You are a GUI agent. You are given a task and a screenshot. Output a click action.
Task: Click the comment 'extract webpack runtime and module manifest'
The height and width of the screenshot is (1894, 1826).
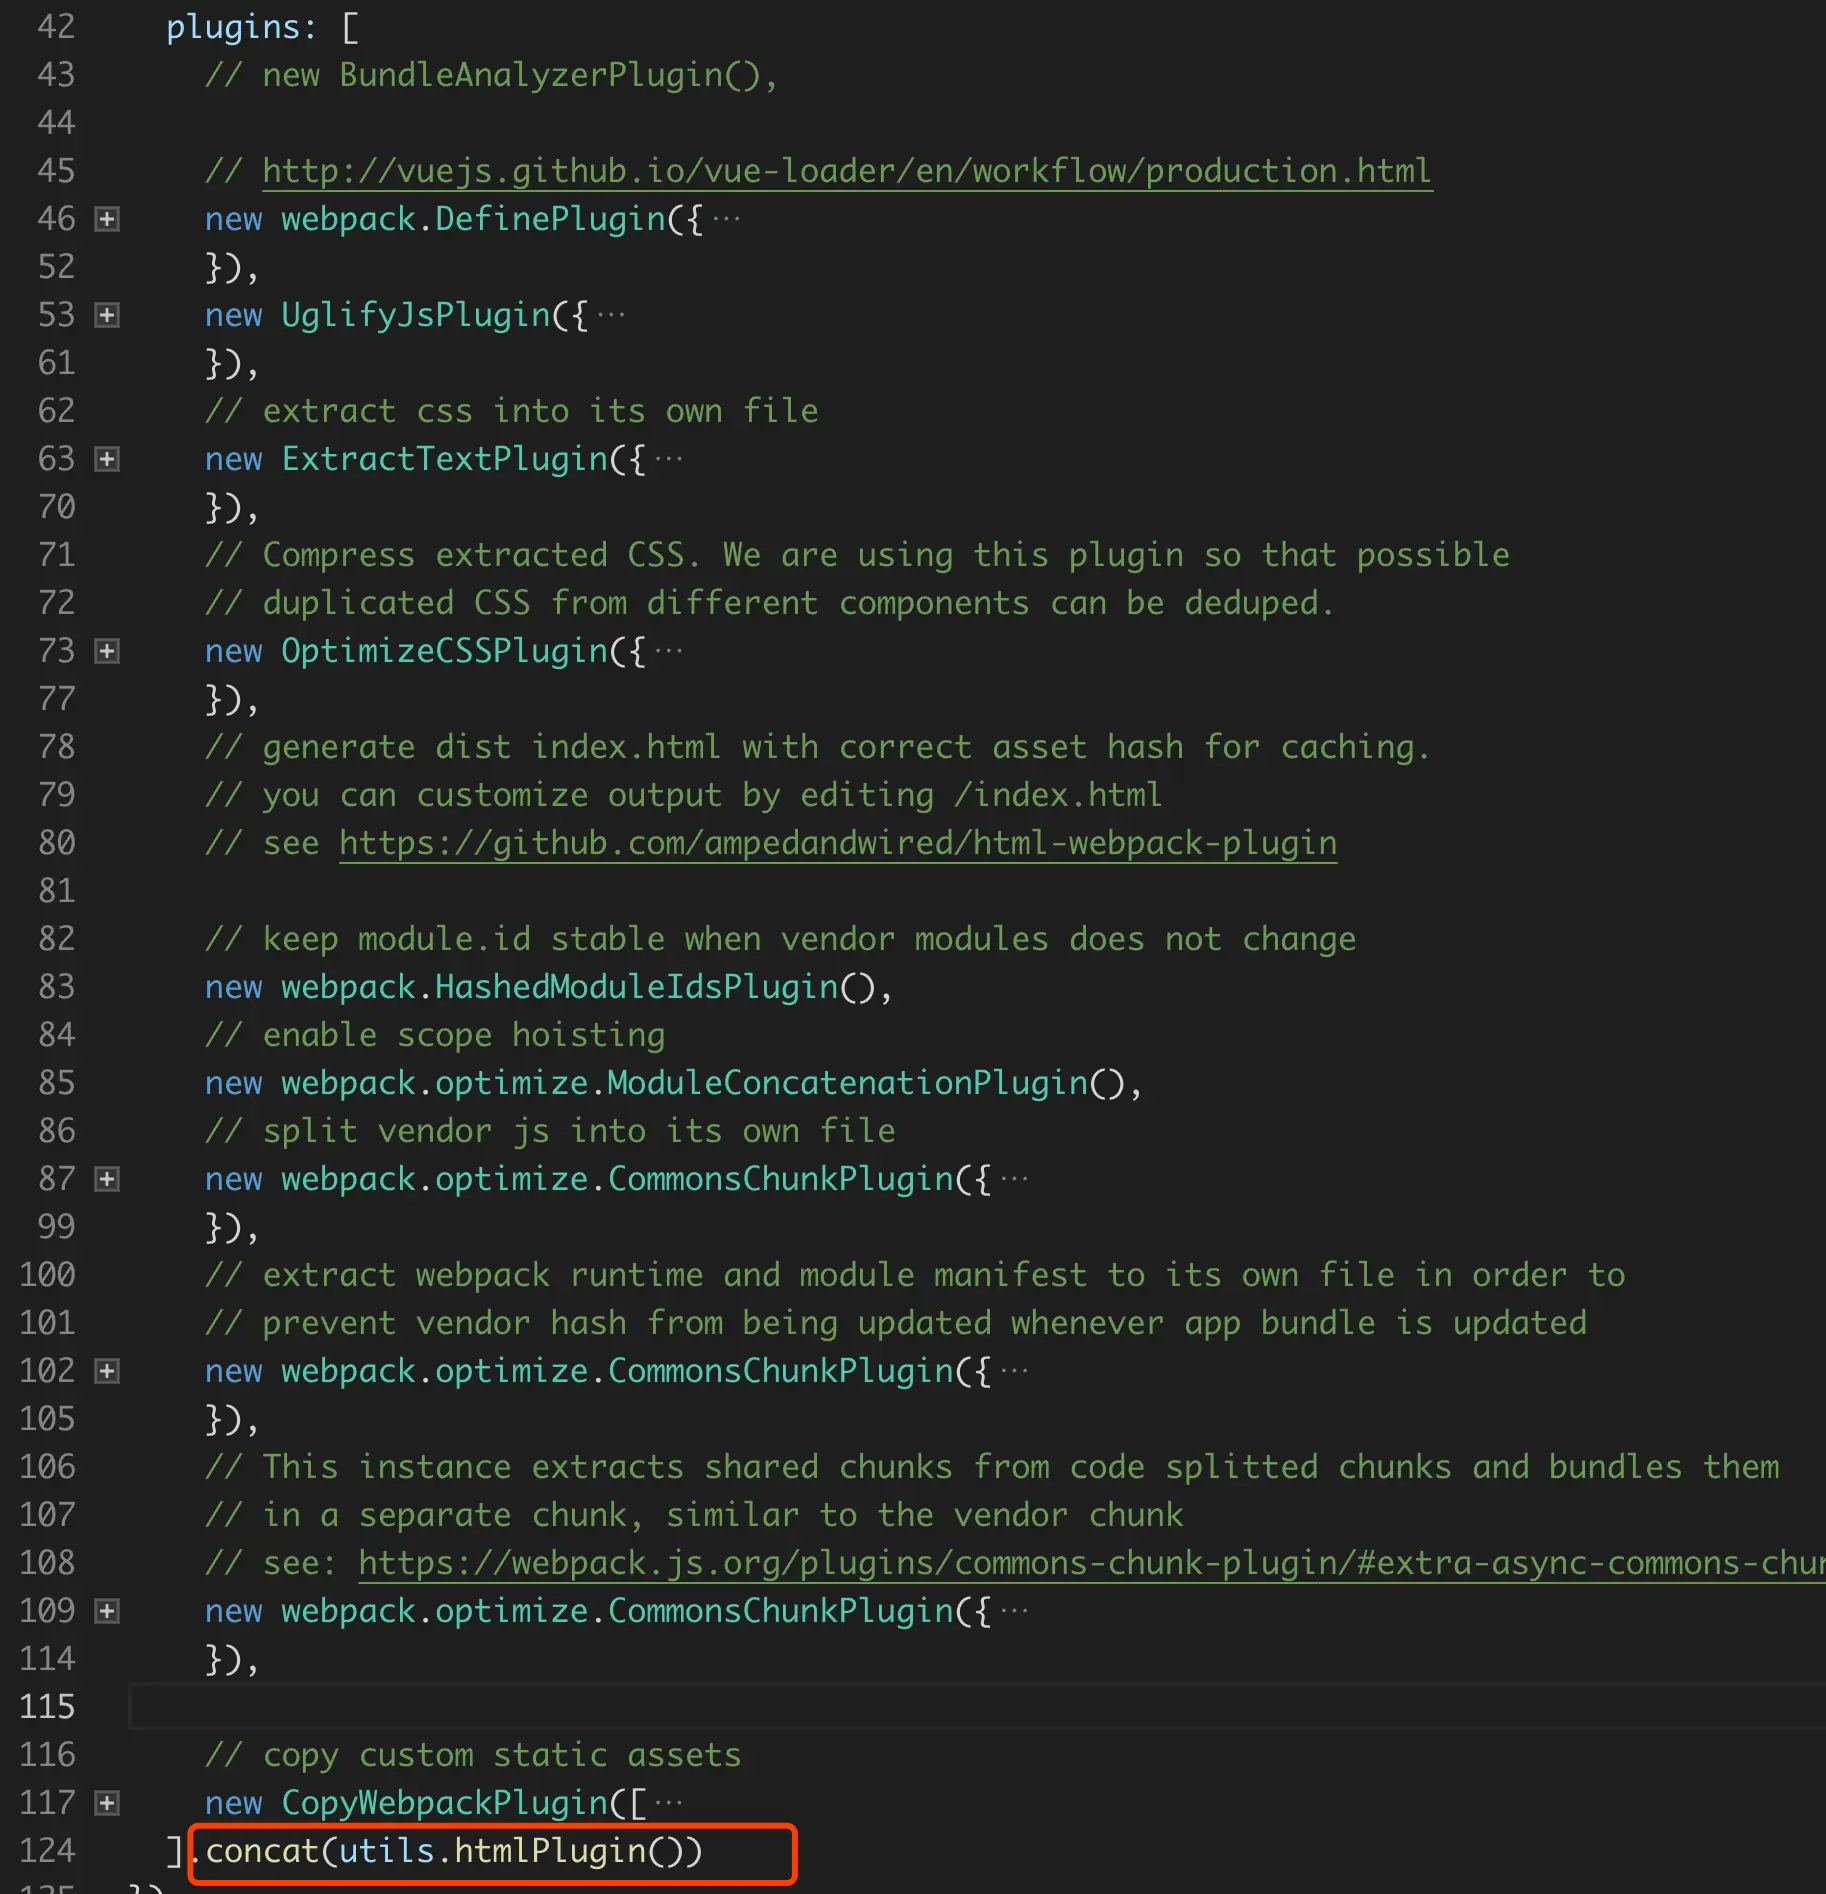(915, 1275)
